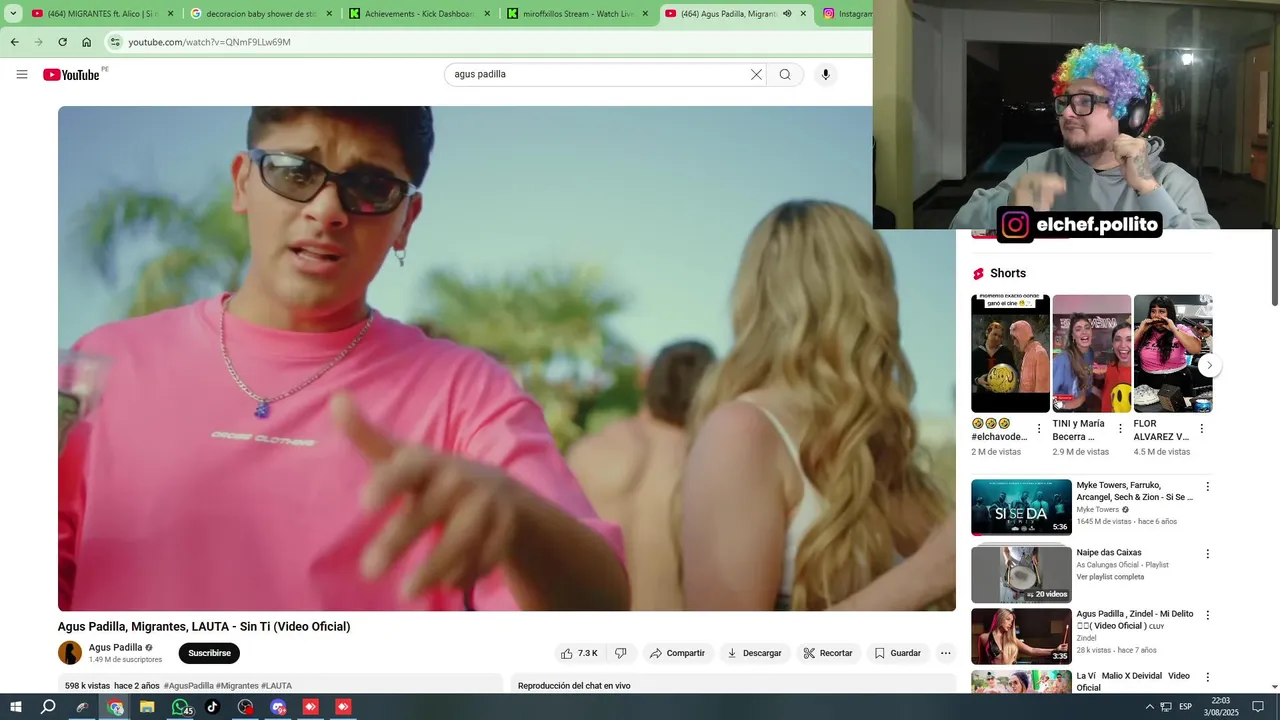Start voice search with the microphone
Screen dimensions: 1280x720
click(x=825, y=74)
